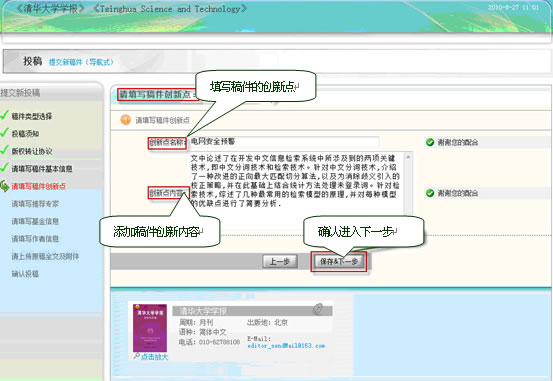Click the 上一步 button

280,261
